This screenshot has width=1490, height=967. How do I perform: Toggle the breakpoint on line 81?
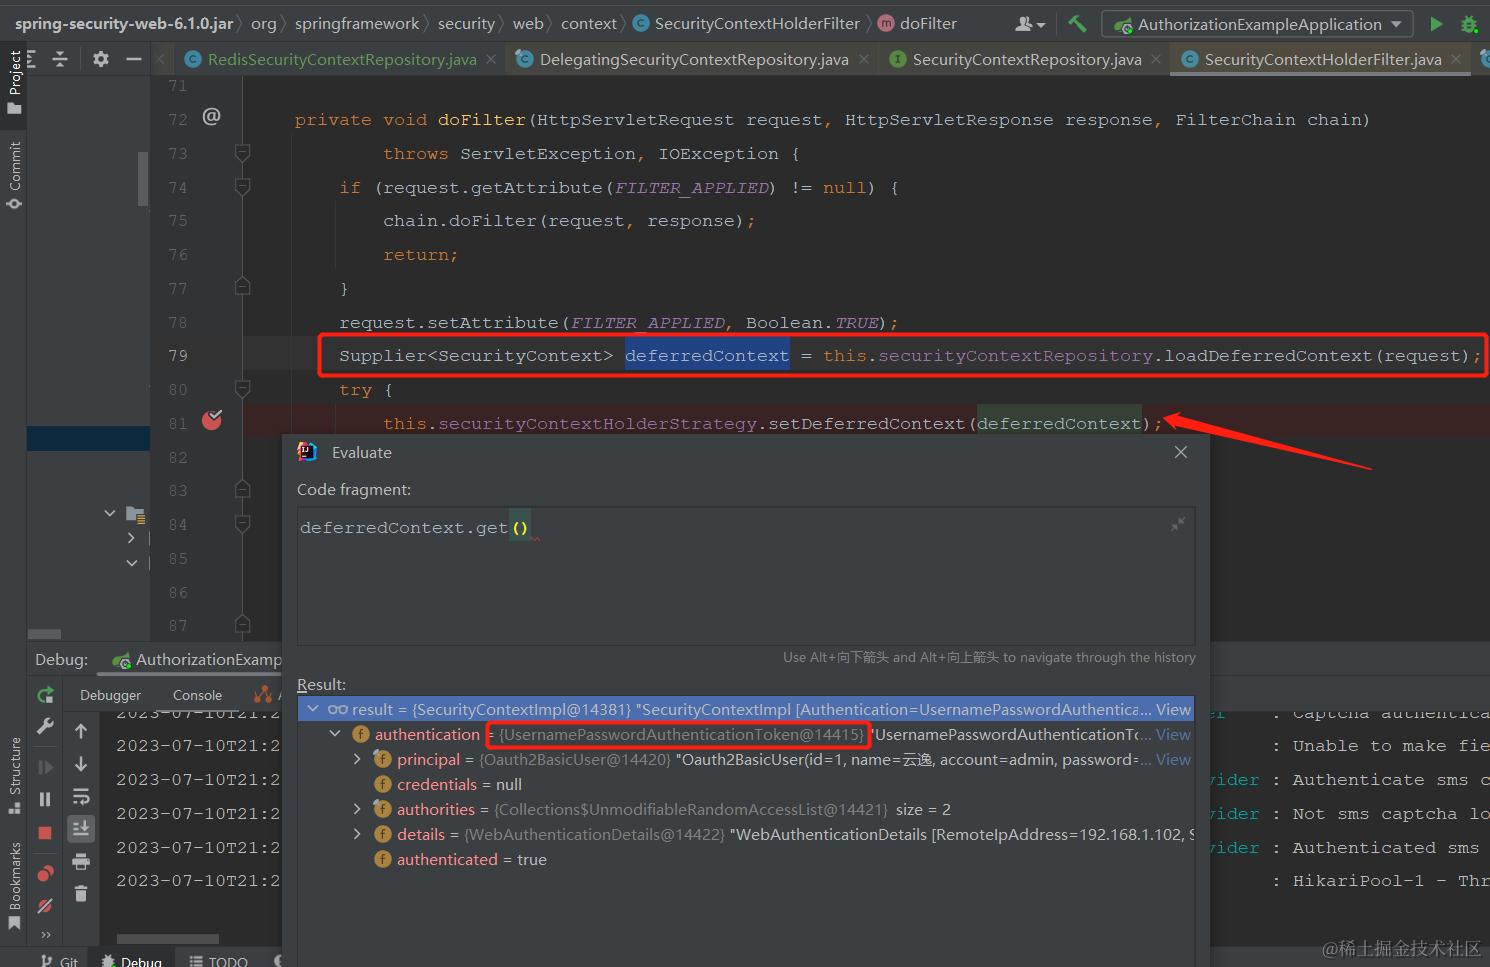[211, 421]
